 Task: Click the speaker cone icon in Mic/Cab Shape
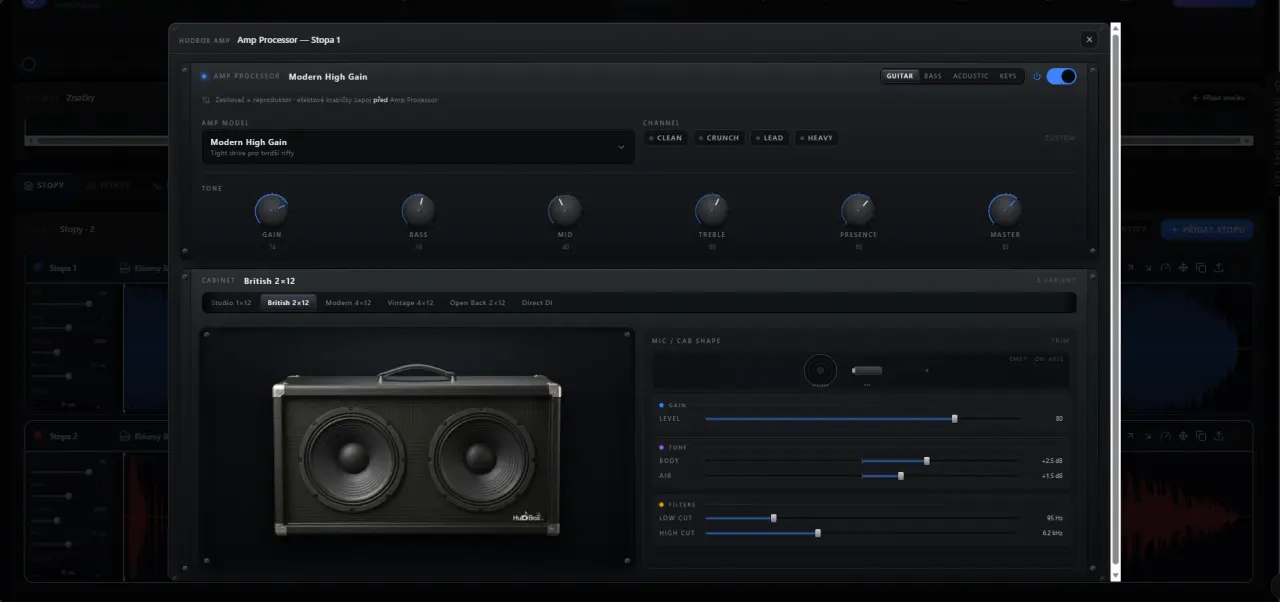click(821, 370)
